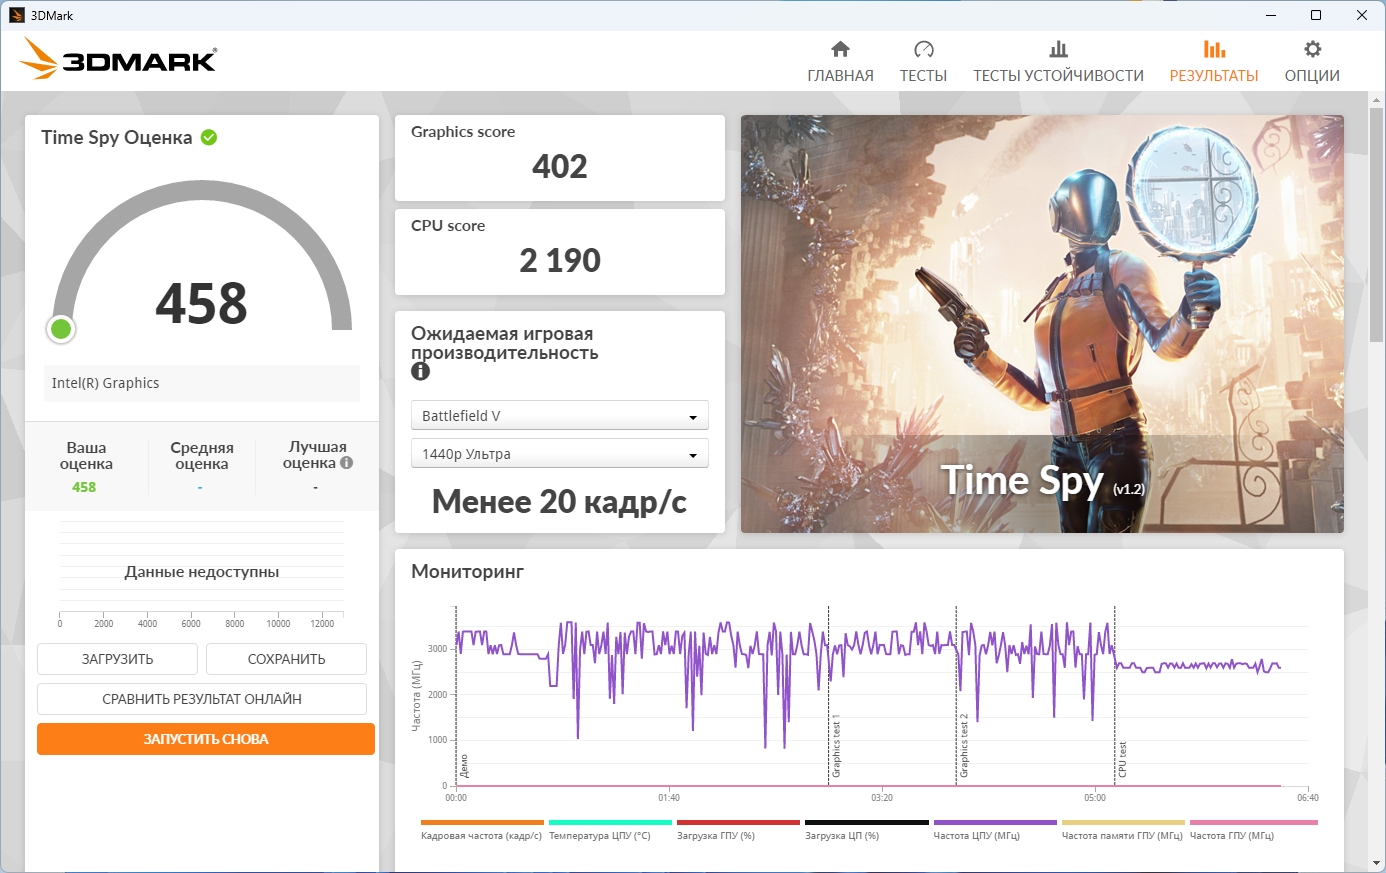Click the Данные недоступны message
The height and width of the screenshot is (873, 1386).
point(202,572)
